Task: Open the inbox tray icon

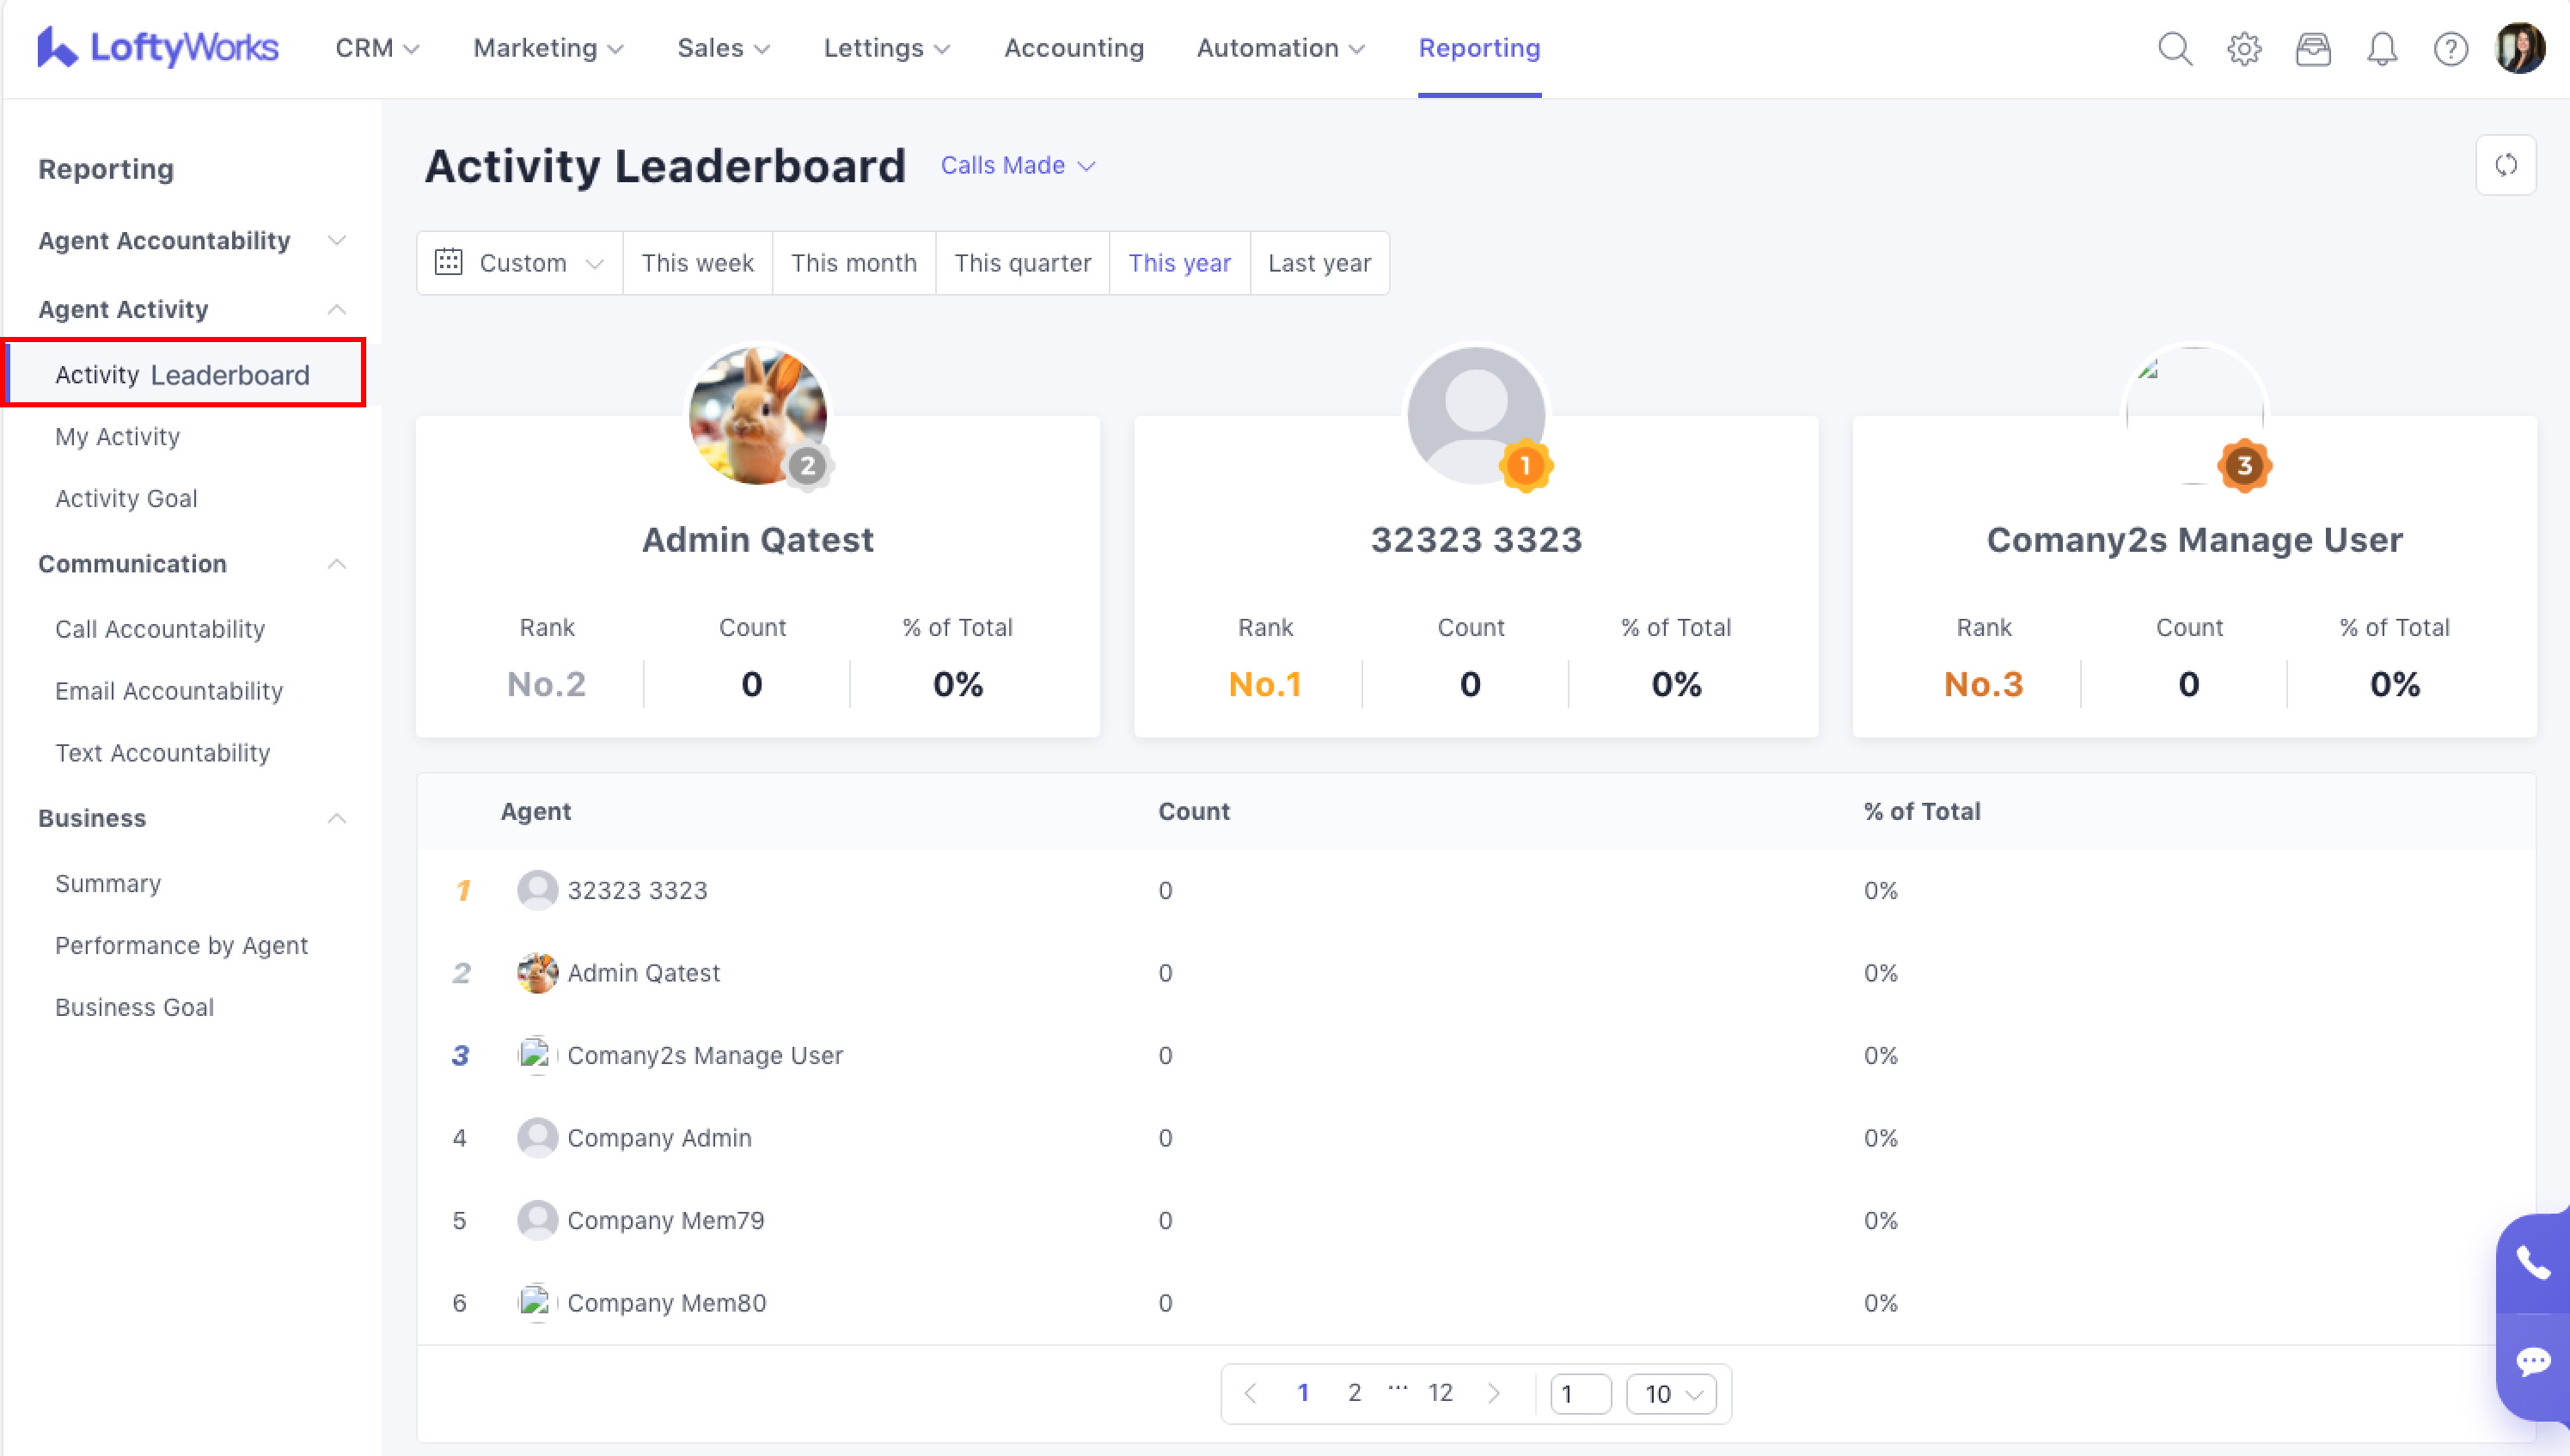Action: [x=2313, y=48]
